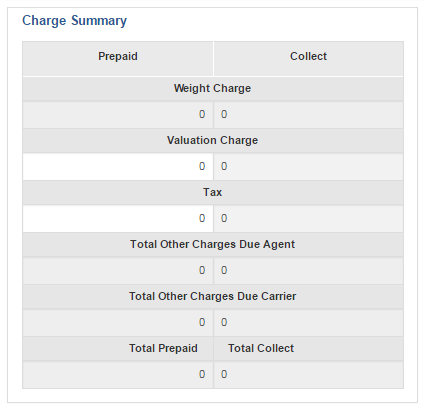Screen dimensions: 424x408
Task: Click the Valuation Charge row heading
Action: coord(212,140)
